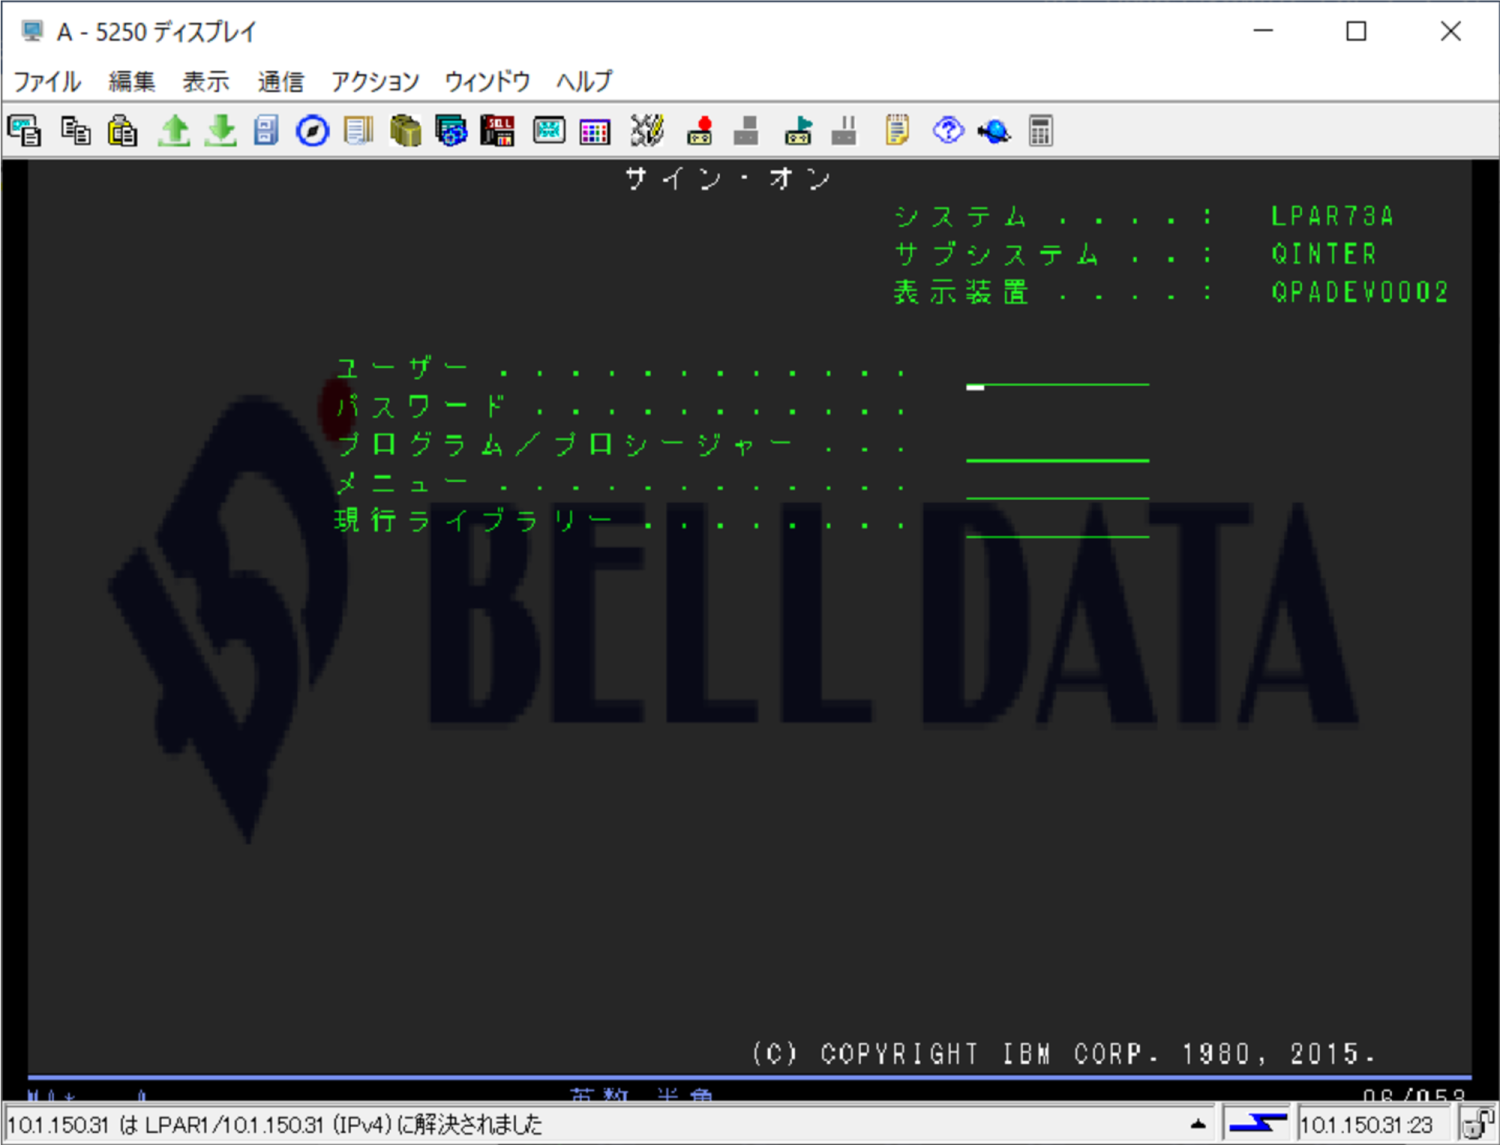Click the blue connection status icon
This screenshot has height=1145, width=1500.
(1257, 1124)
